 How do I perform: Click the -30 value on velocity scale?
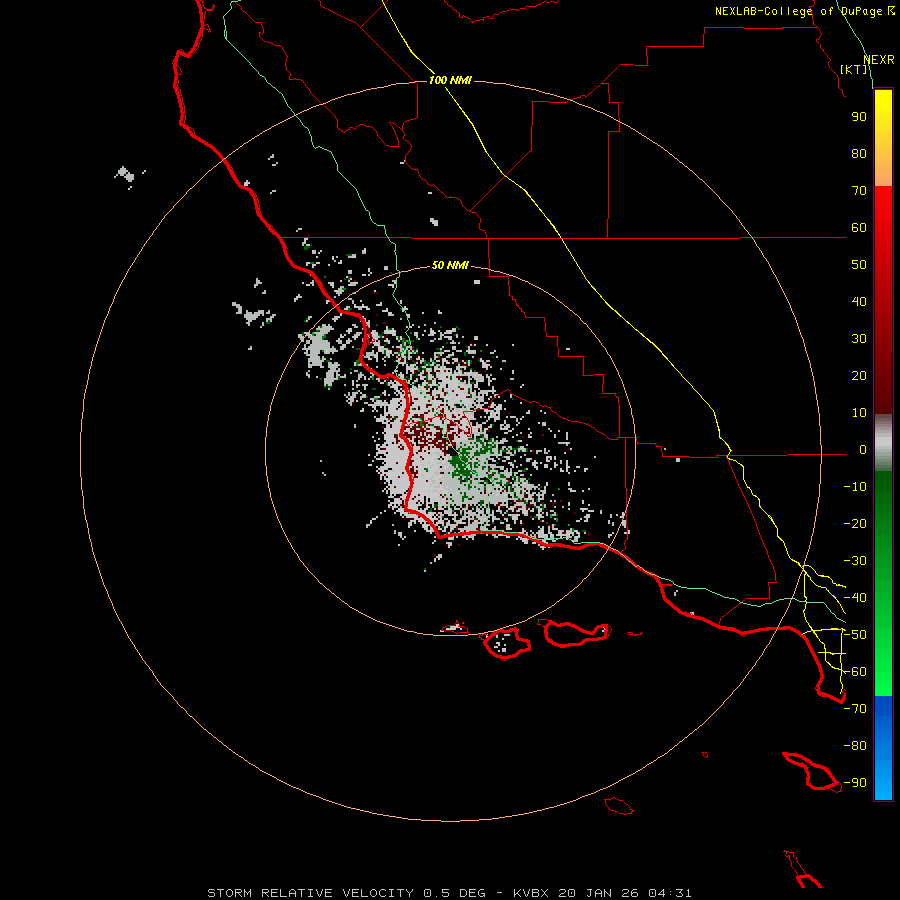855,561
